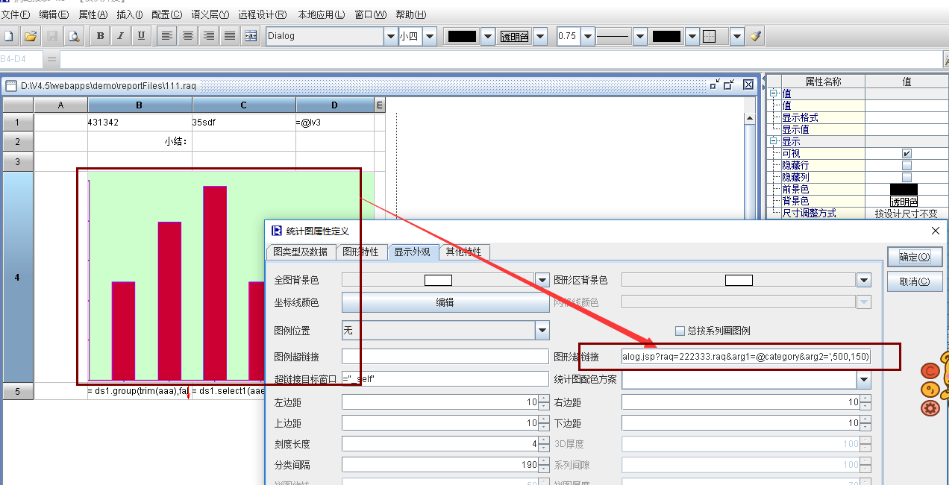Click the Save disk toolbar icon
This screenshot has height=486, width=949.
(x=52, y=36)
